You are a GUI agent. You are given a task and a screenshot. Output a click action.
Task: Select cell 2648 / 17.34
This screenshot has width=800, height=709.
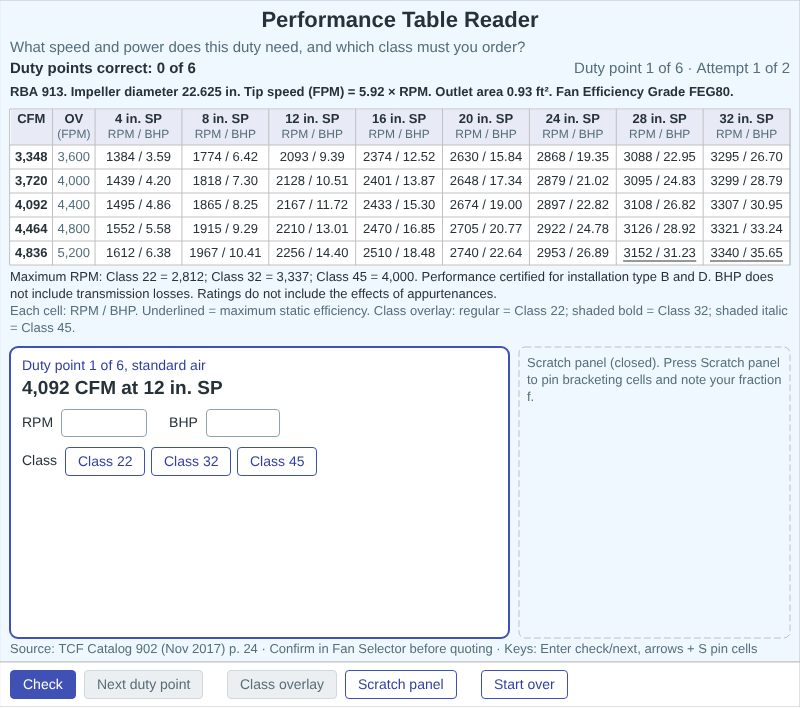coord(486,181)
